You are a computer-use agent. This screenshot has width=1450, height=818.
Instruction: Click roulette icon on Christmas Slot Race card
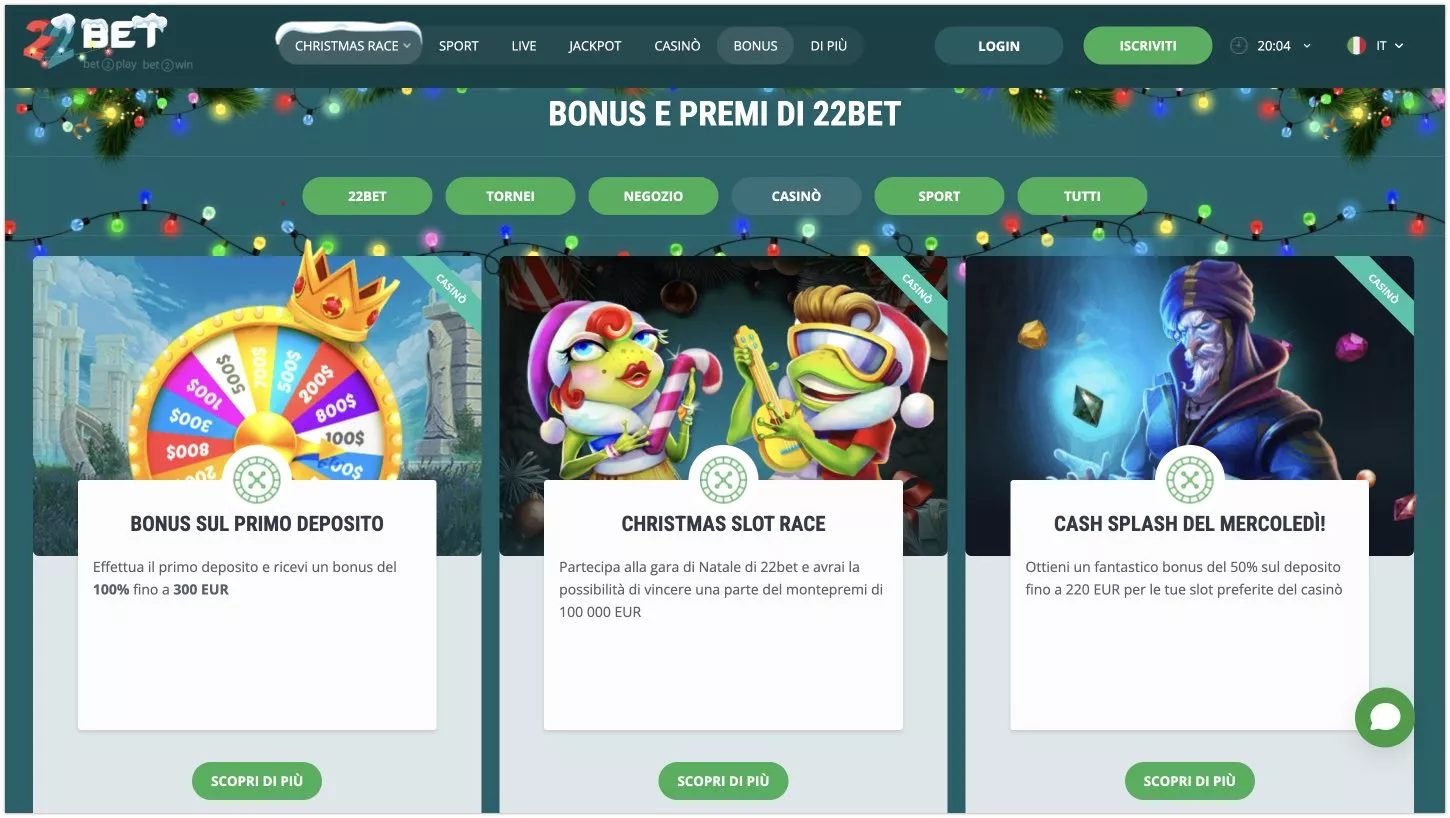tap(723, 480)
